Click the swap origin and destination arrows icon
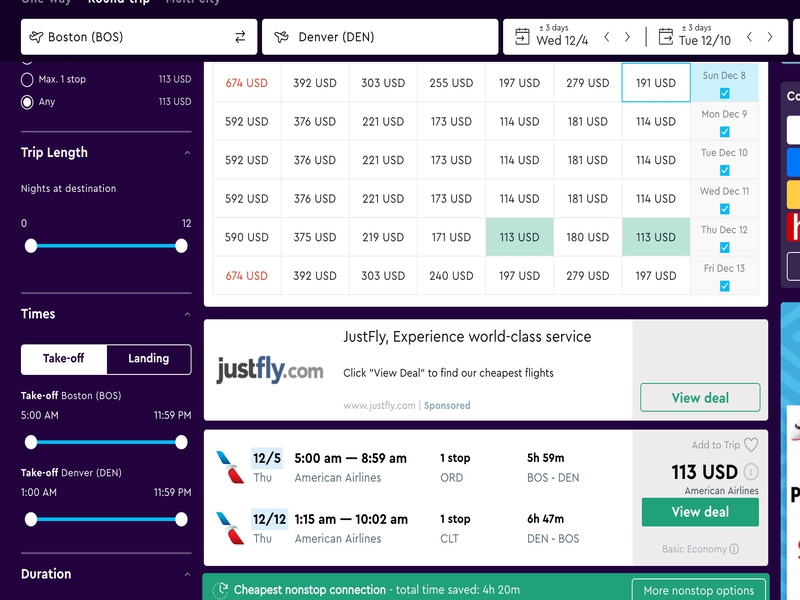Image resolution: width=800 pixels, height=600 pixels. (x=240, y=37)
